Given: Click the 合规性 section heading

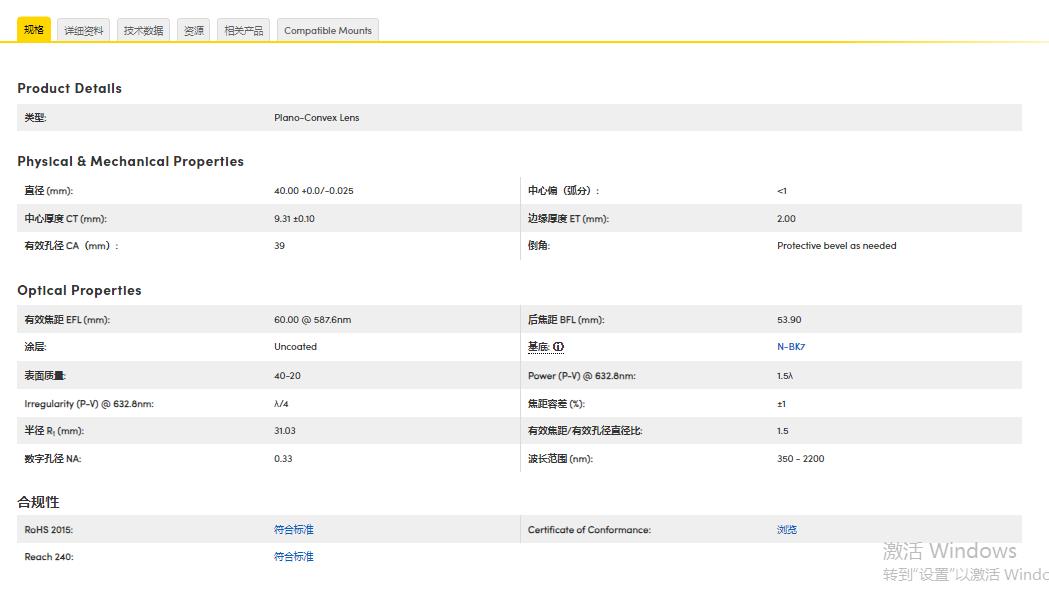Looking at the screenshot, I should click(38, 502).
